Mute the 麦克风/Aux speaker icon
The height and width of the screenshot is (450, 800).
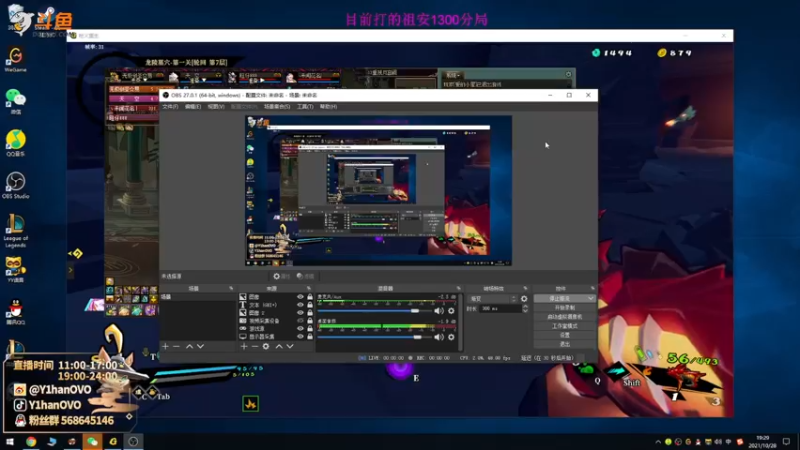coord(439,311)
